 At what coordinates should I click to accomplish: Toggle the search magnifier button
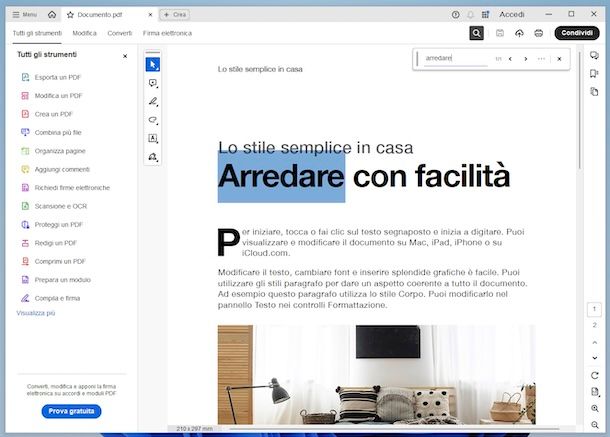pos(476,33)
